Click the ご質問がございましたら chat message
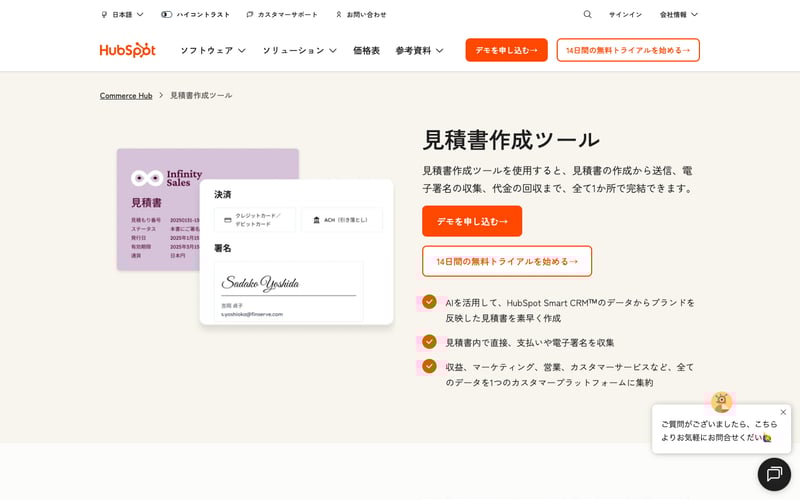 (x=718, y=431)
